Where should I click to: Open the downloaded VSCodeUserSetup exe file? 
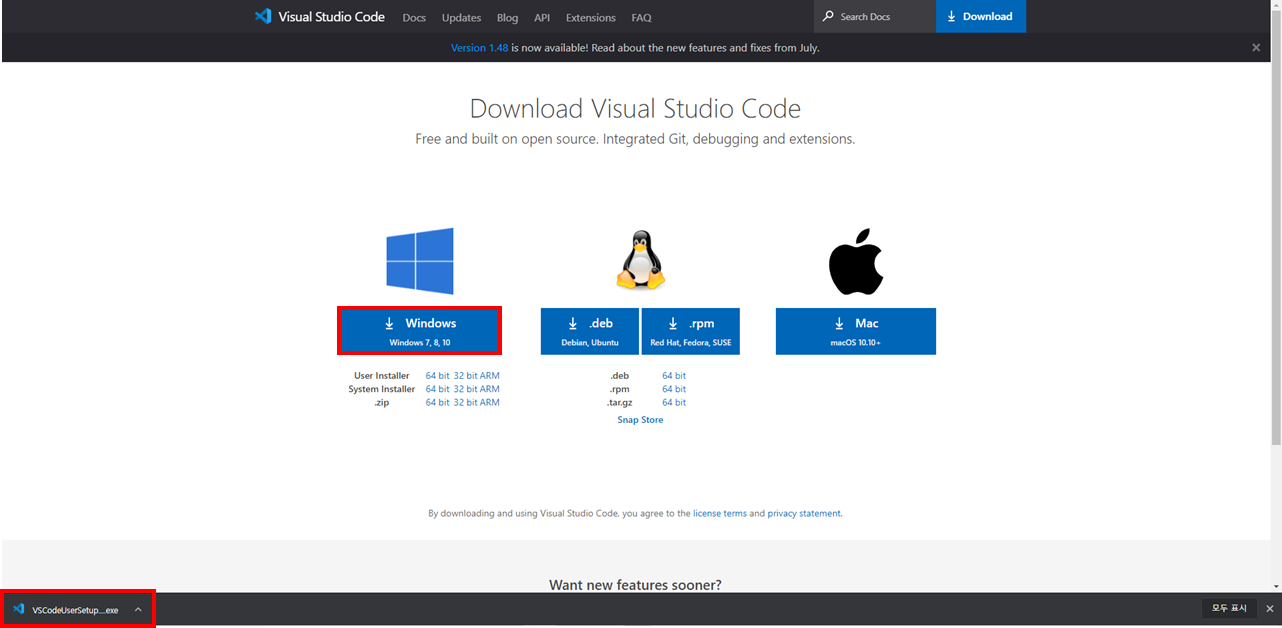(x=75, y=609)
